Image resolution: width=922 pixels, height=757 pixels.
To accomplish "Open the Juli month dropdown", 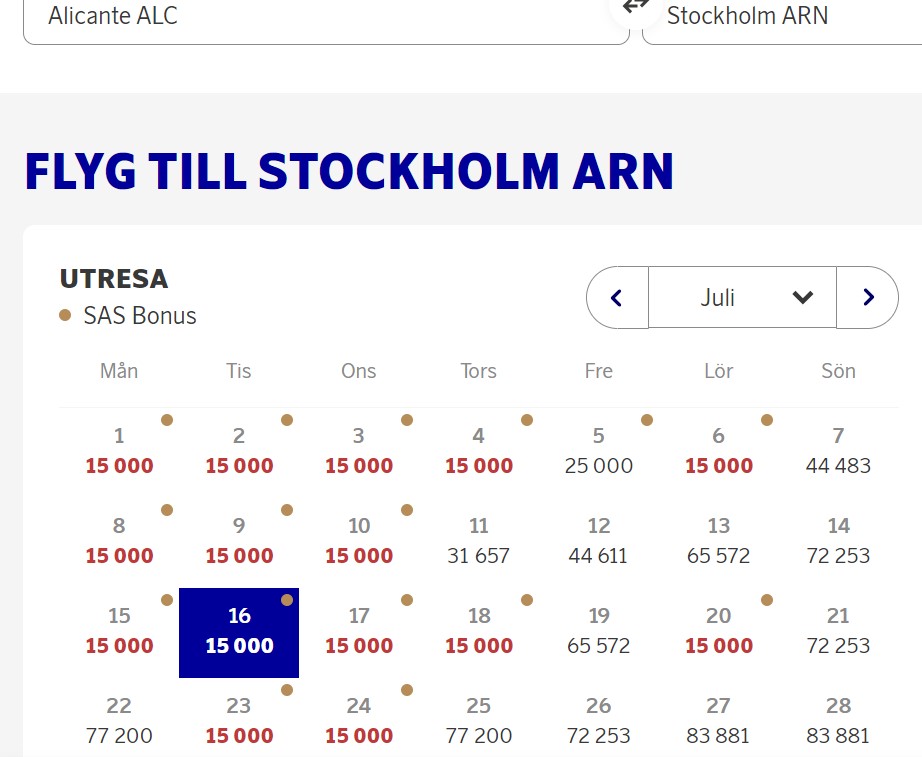I will pyautogui.click(x=742, y=297).
